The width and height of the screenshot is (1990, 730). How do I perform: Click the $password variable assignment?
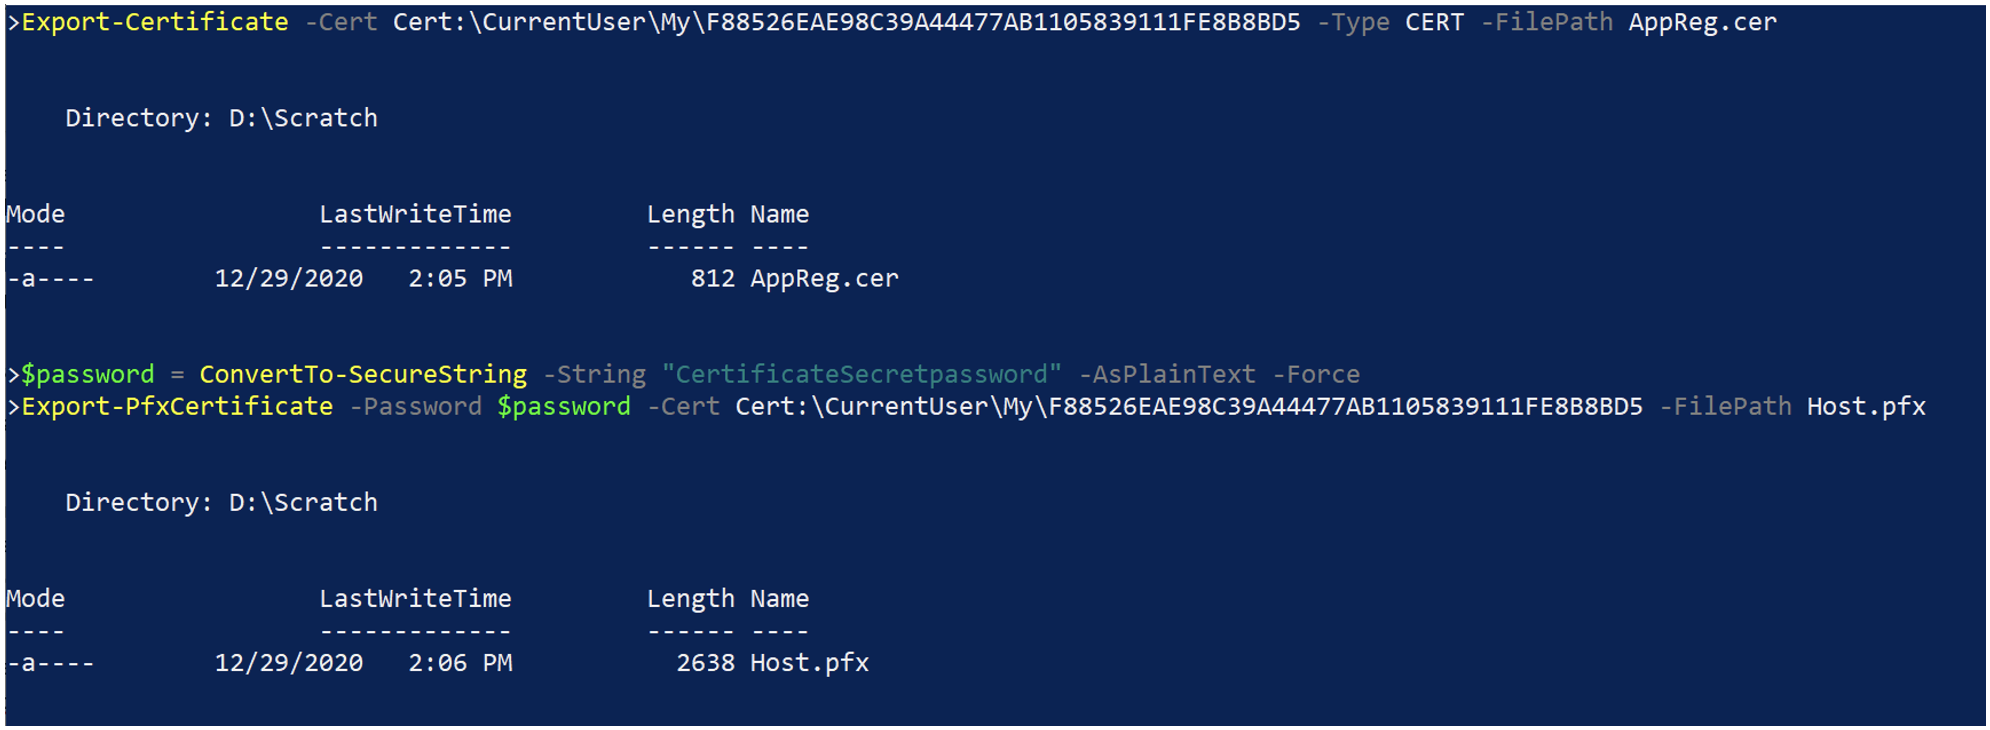pos(88,374)
